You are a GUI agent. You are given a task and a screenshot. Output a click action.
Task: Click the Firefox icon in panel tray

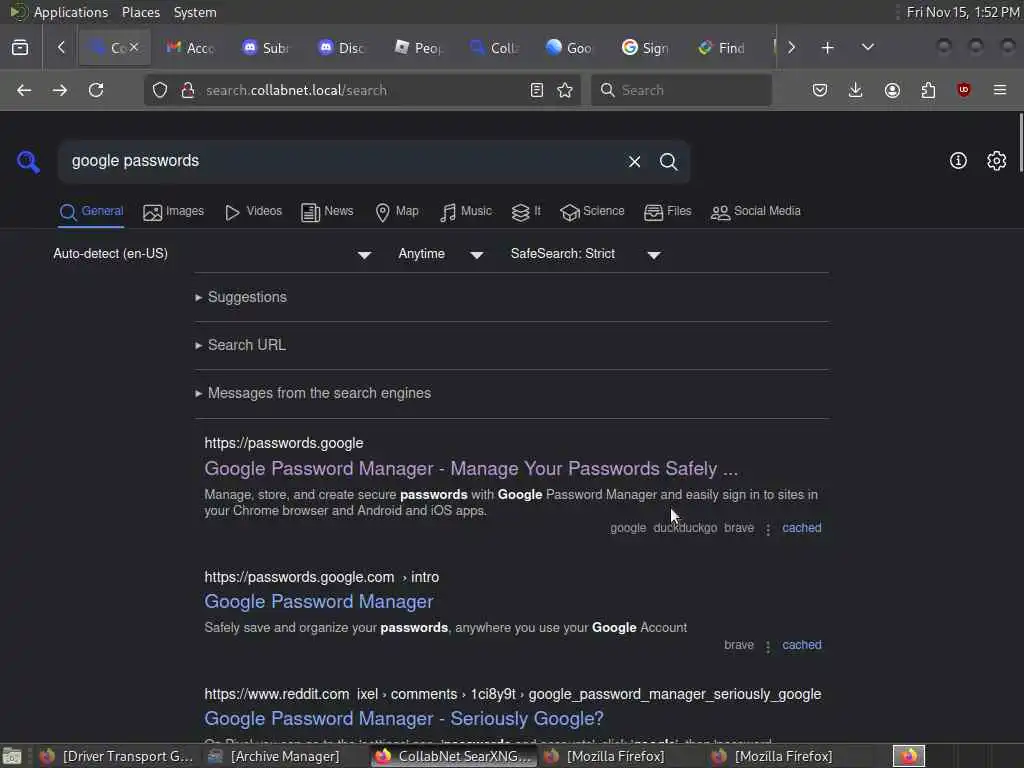[x=909, y=756]
